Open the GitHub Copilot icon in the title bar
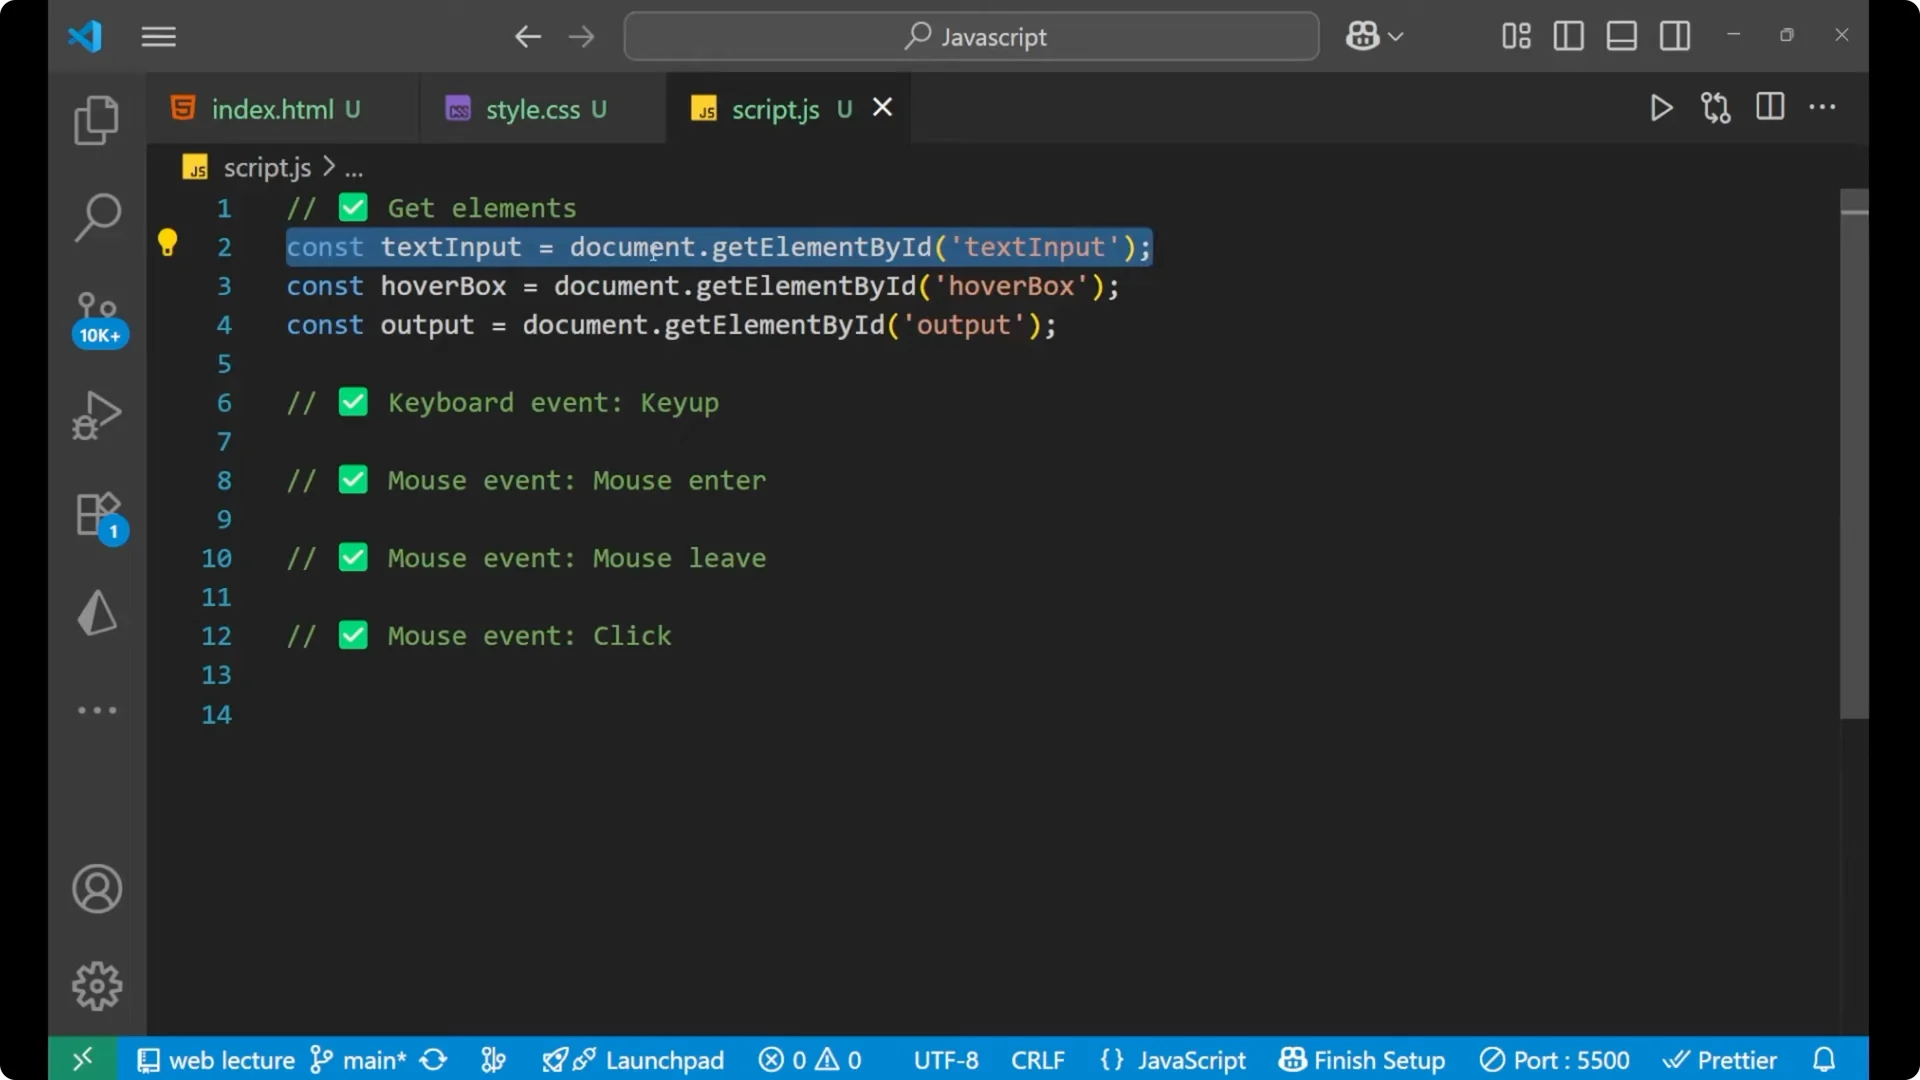The image size is (1920, 1080). (x=1360, y=36)
